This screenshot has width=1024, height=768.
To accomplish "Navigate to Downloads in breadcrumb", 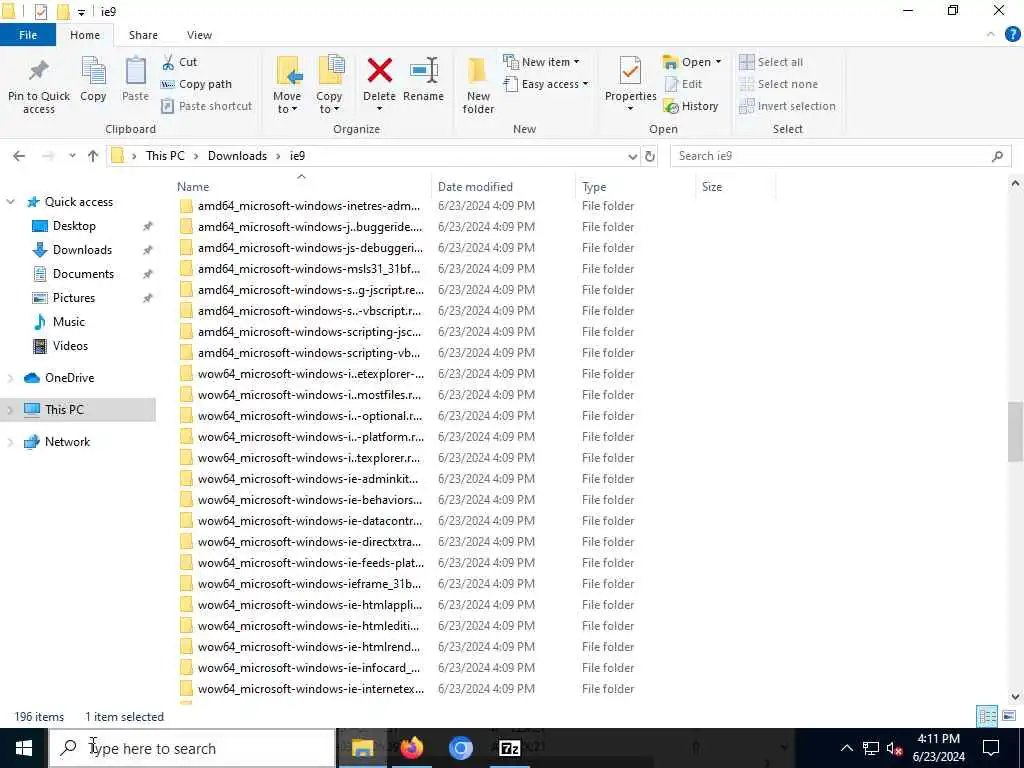I will click(x=237, y=156).
